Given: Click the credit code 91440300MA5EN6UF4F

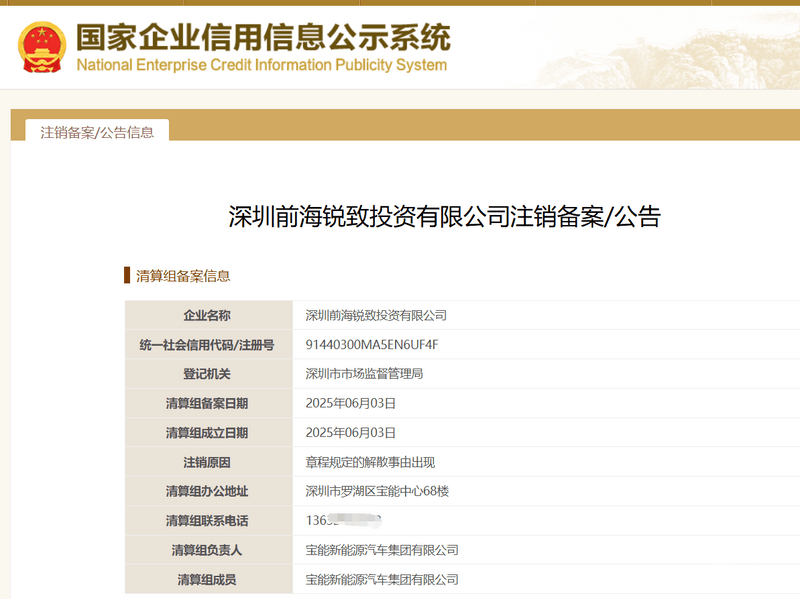Looking at the screenshot, I should click(372, 345).
